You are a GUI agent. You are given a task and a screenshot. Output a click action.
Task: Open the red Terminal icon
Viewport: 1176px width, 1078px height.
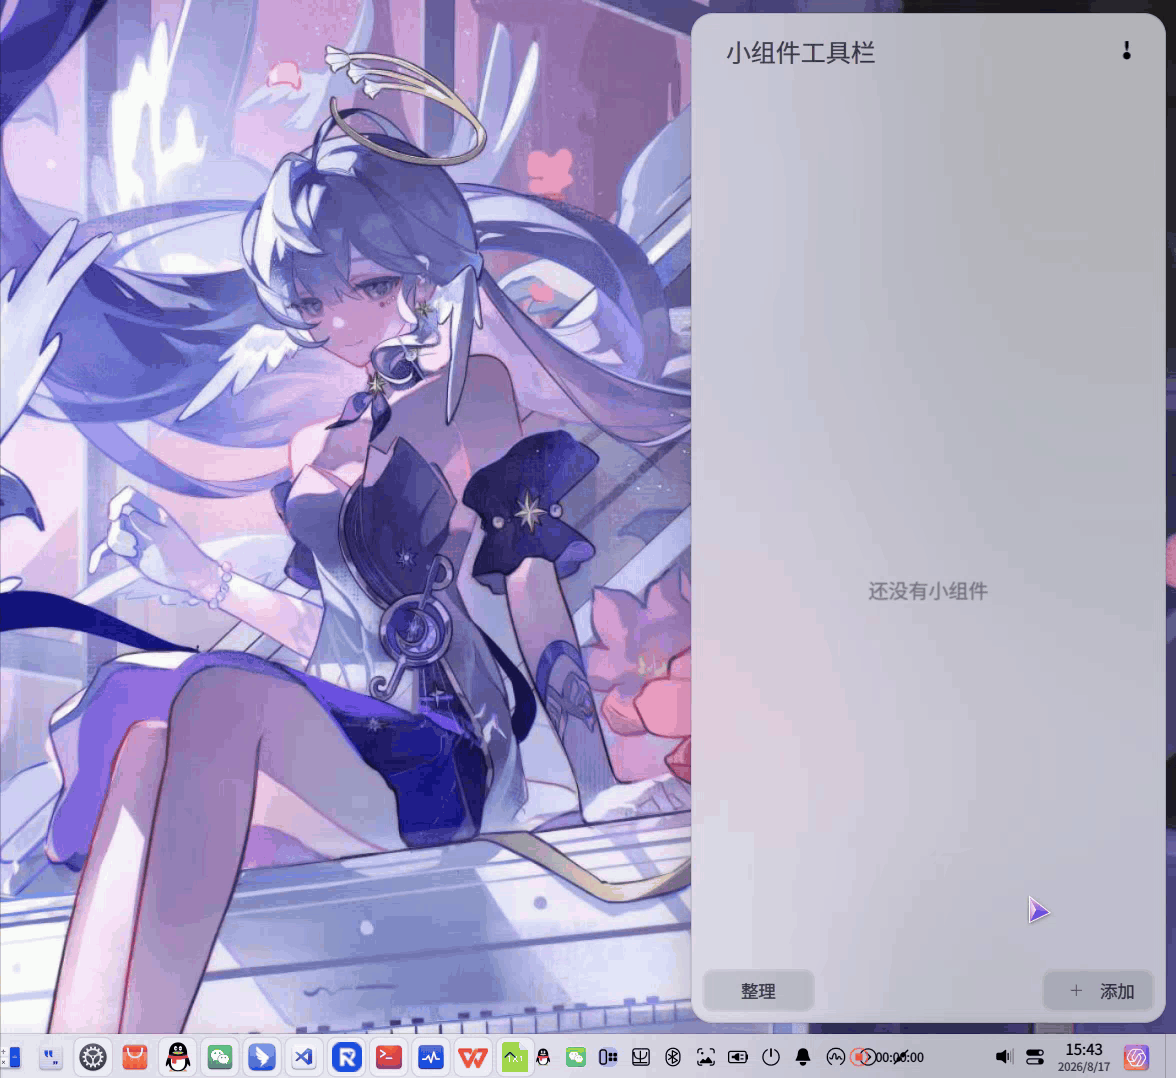pyautogui.click(x=388, y=1057)
